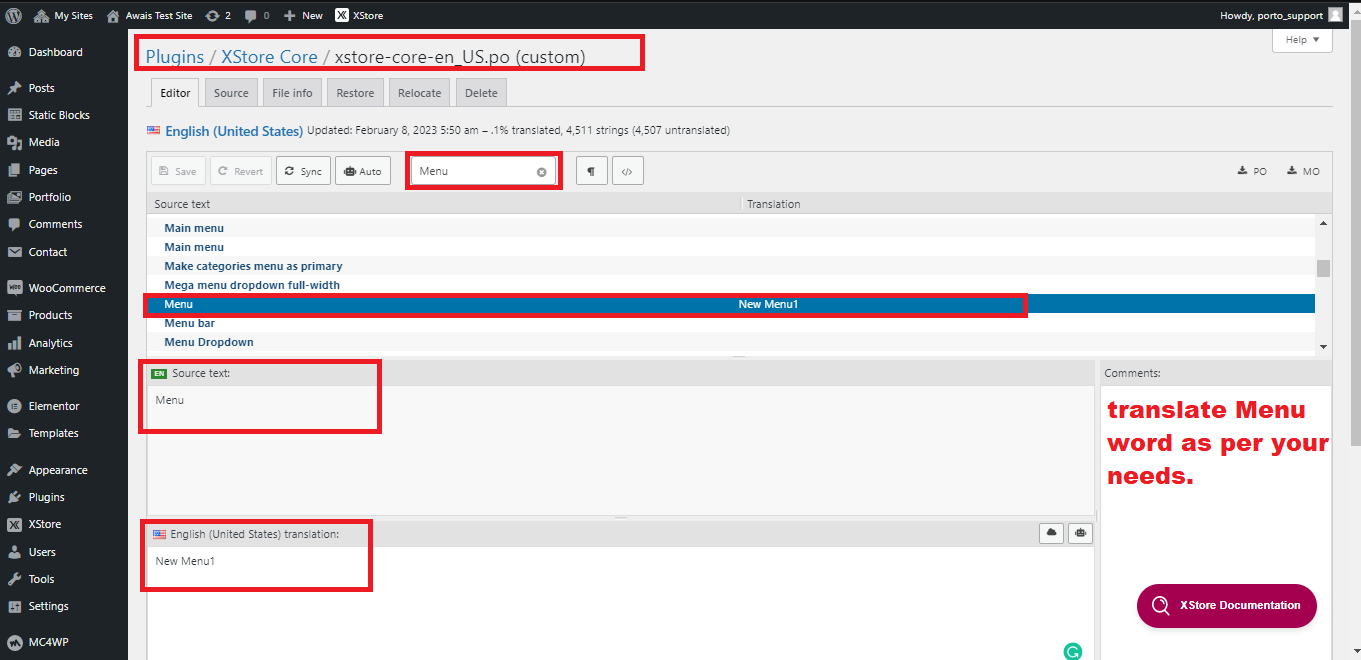Click the Save button

click(x=178, y=171)
